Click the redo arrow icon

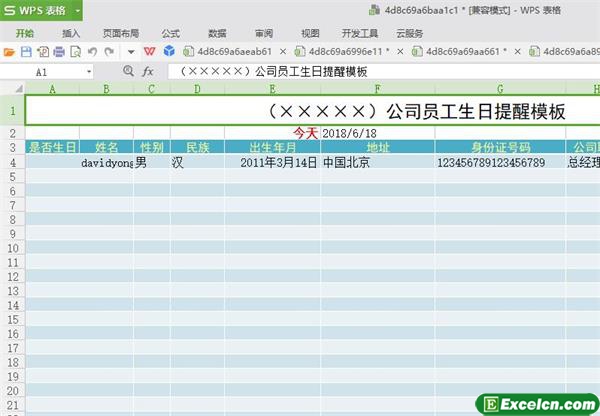tap(109, 51)
